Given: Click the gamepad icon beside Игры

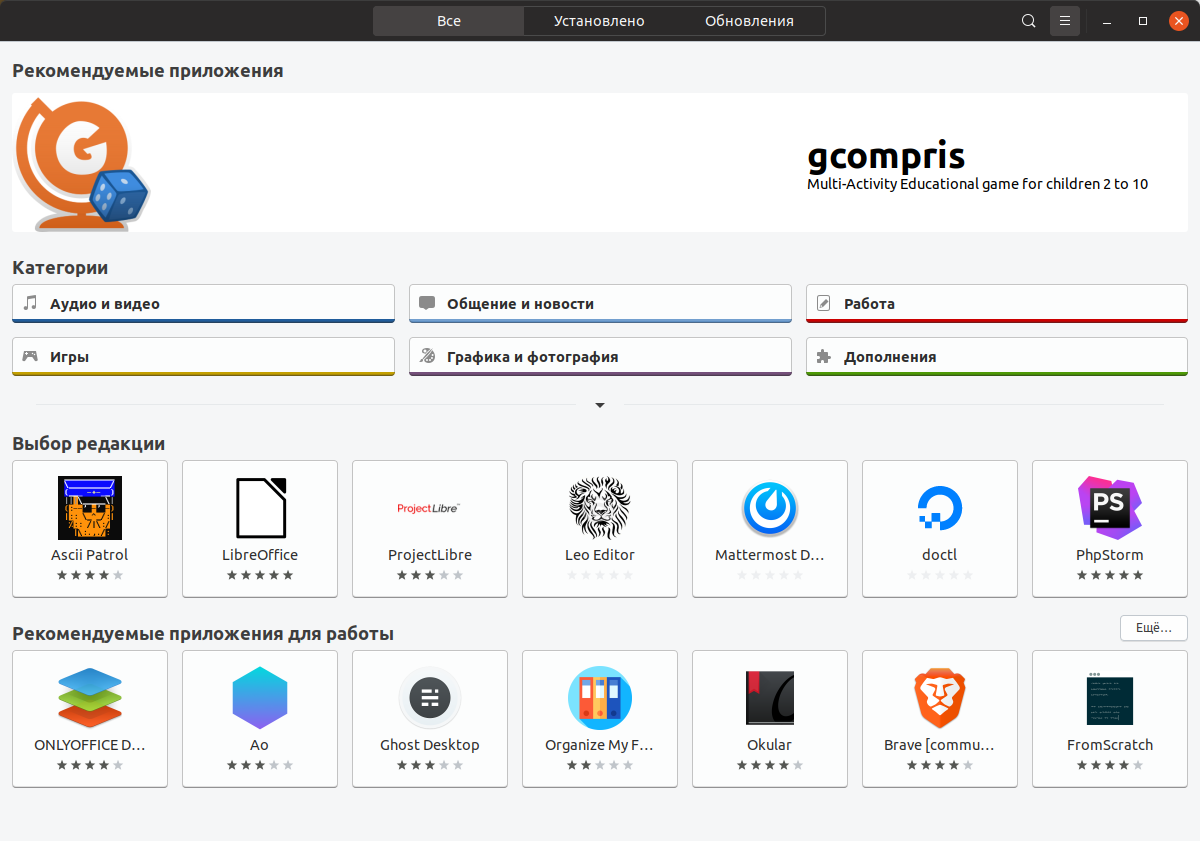Looking at the screenshot, I should tap(31, 356).
